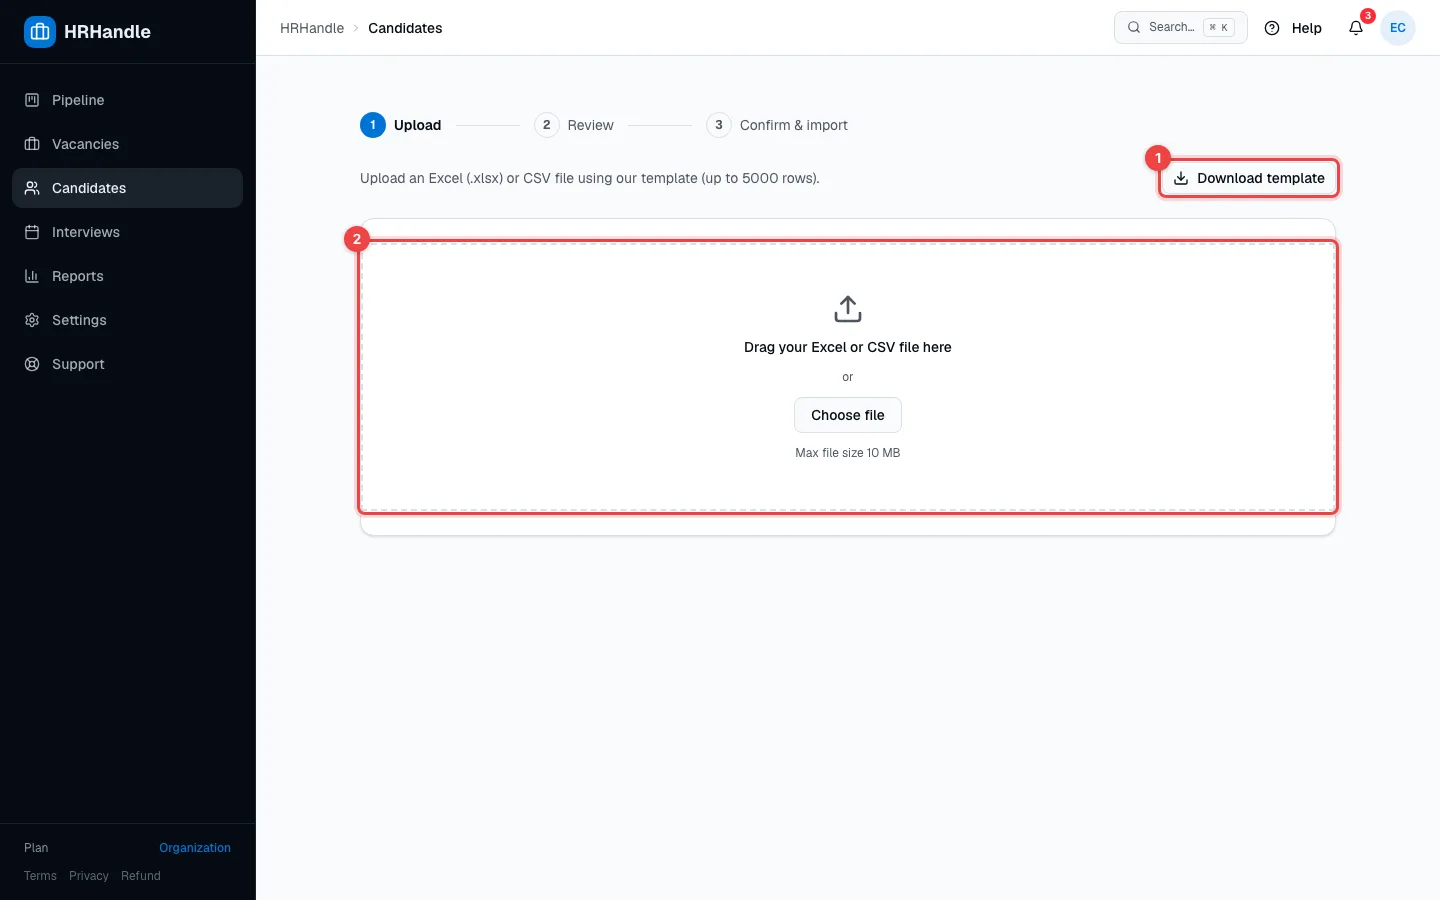1440x900 pixels.
Task: Open the Interviews section
Action: 127,232
